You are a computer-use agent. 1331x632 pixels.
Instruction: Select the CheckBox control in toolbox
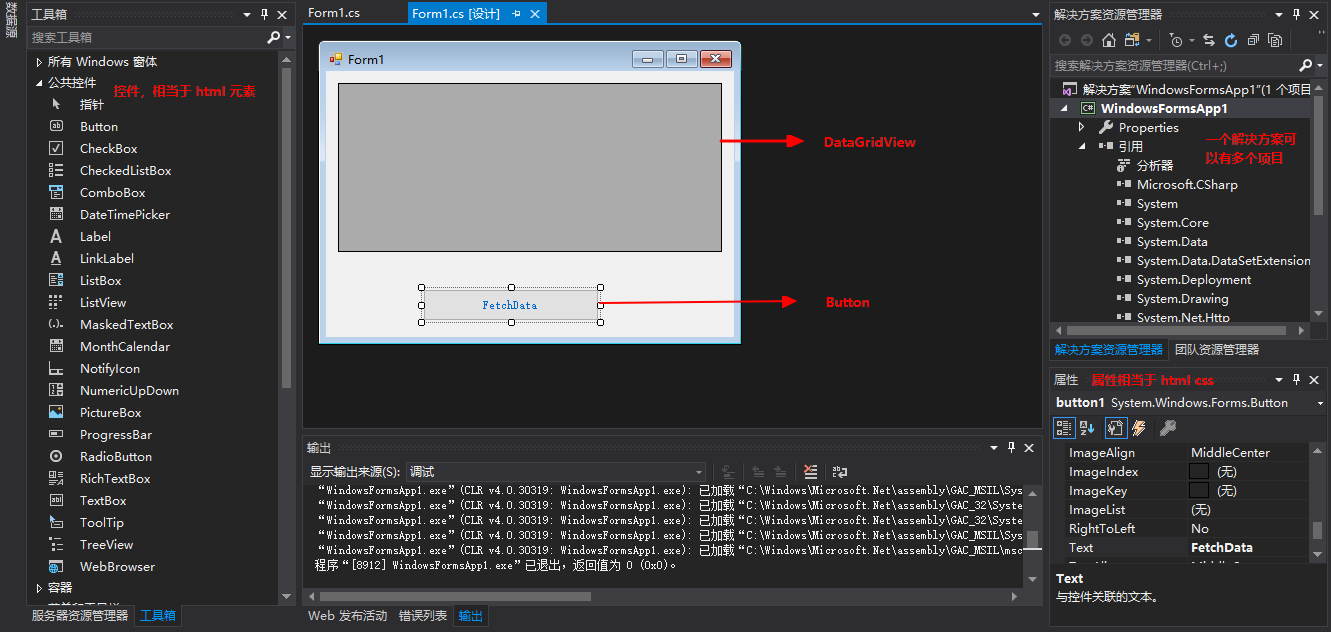click(108, 149)
